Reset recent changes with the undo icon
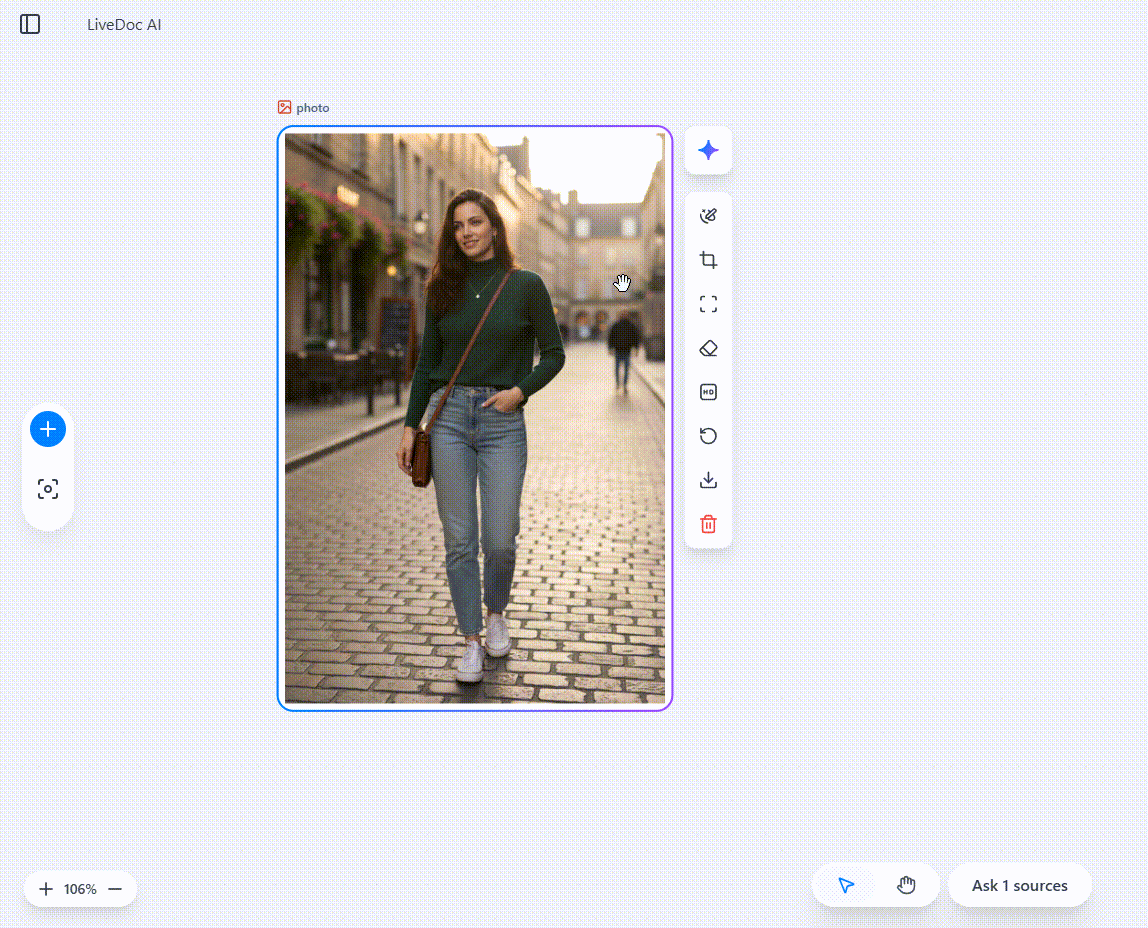1148x928 pixels. 708,436
